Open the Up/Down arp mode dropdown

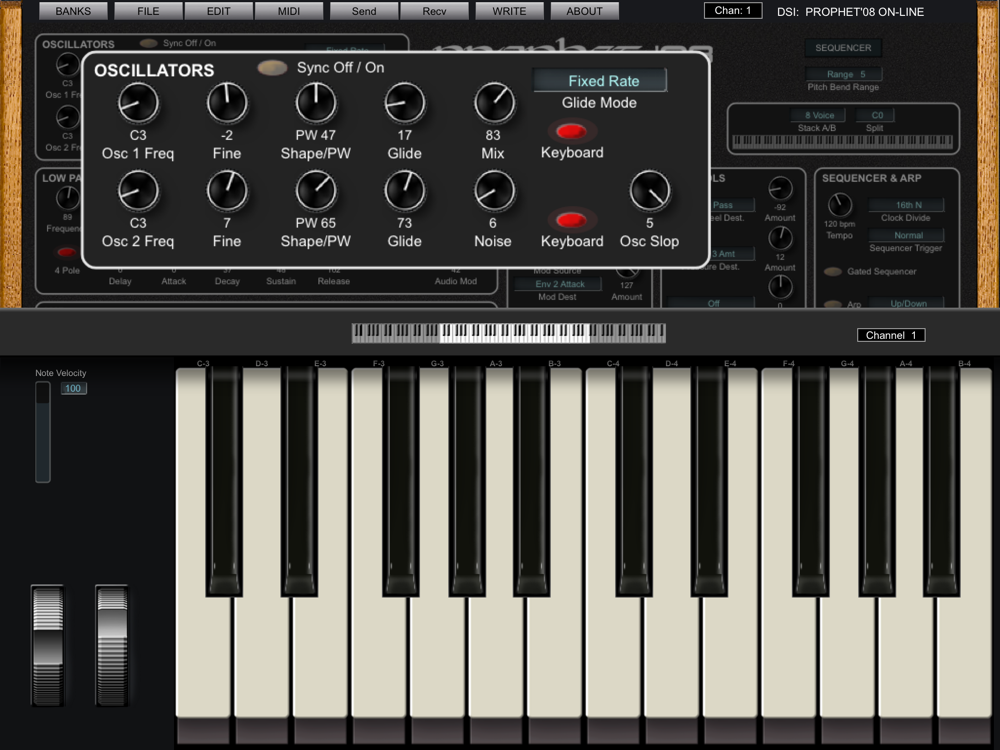pos(906,304)
